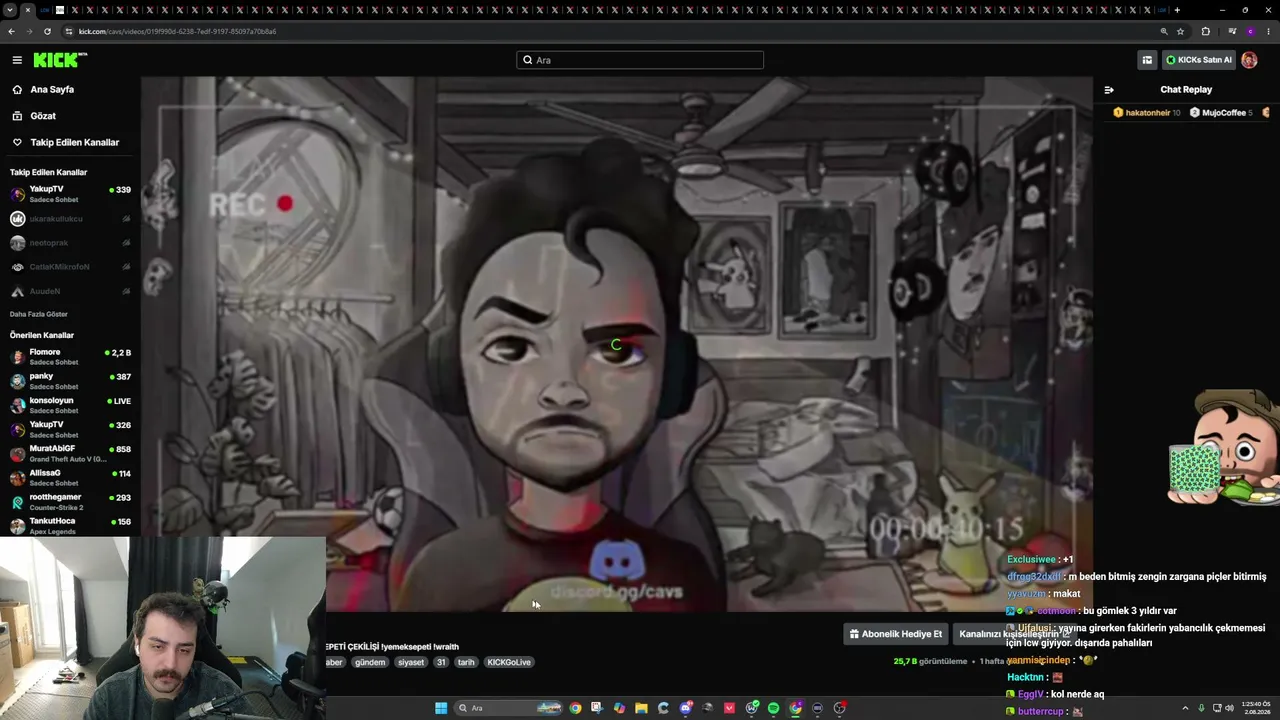Click the browser back button

[x=11, y=31]
